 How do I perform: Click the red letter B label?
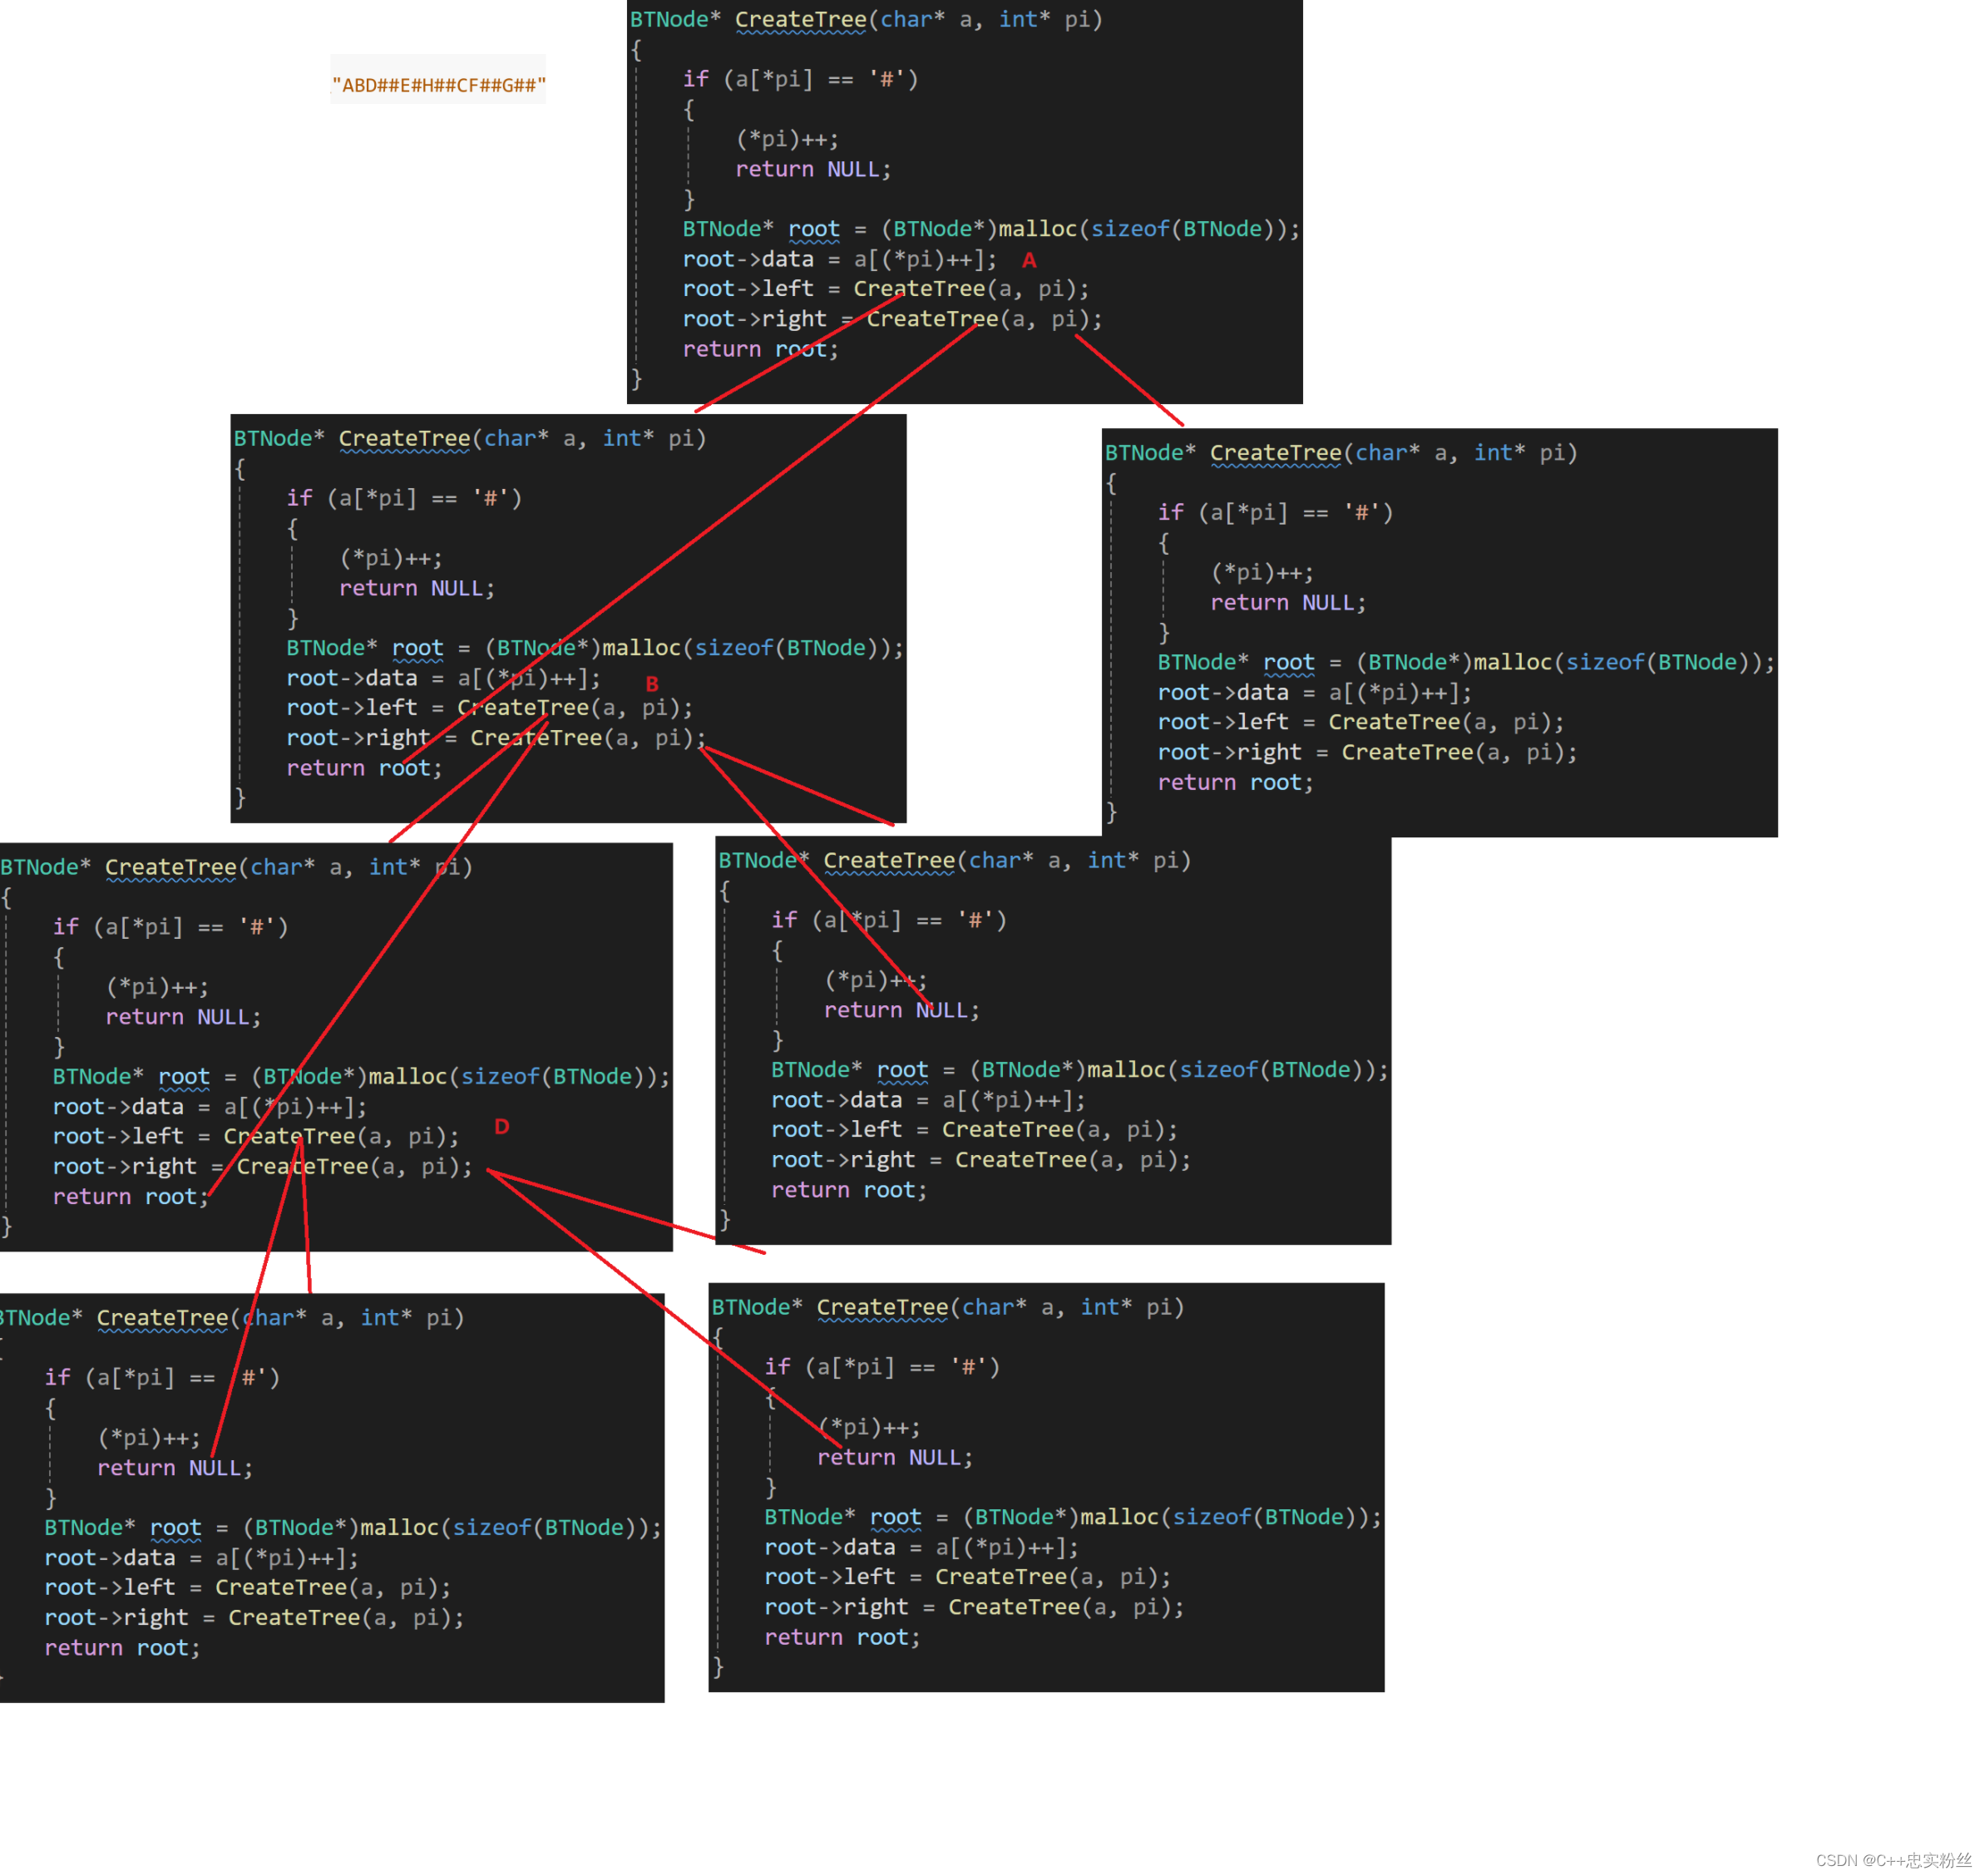(651, 684)
